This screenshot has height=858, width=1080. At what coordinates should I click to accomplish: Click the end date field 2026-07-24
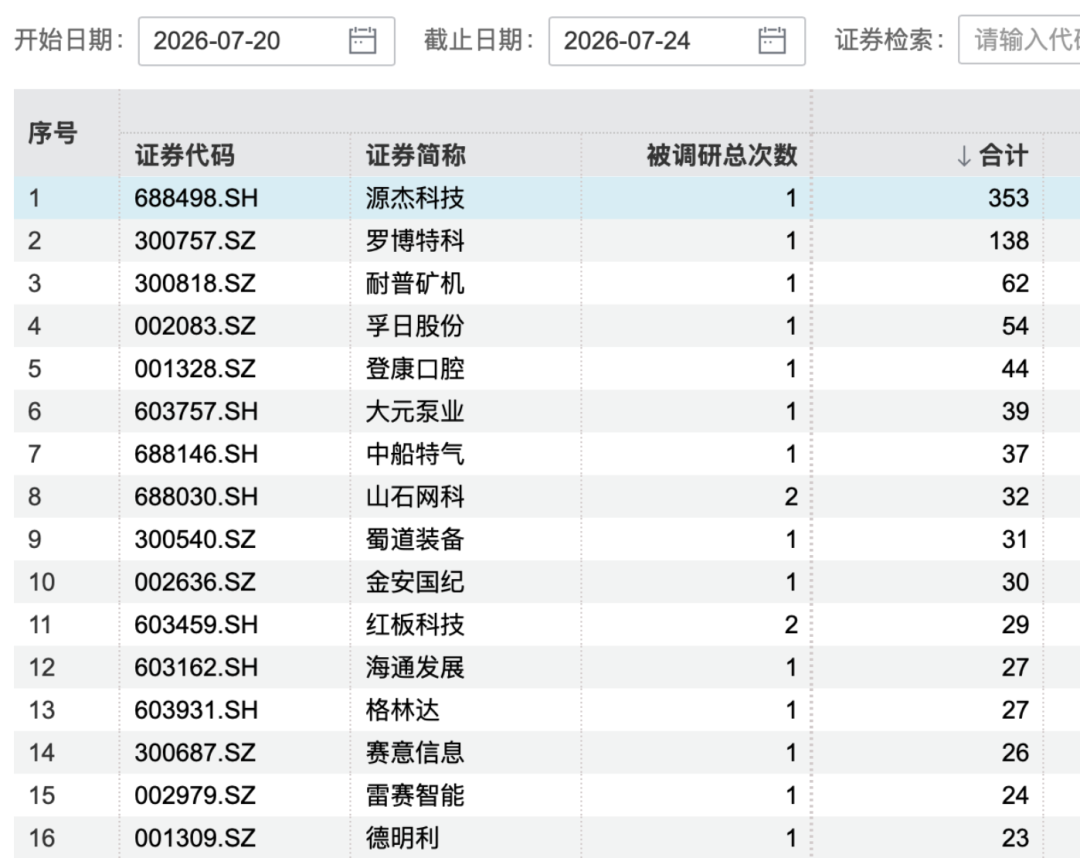coord(677,41)
